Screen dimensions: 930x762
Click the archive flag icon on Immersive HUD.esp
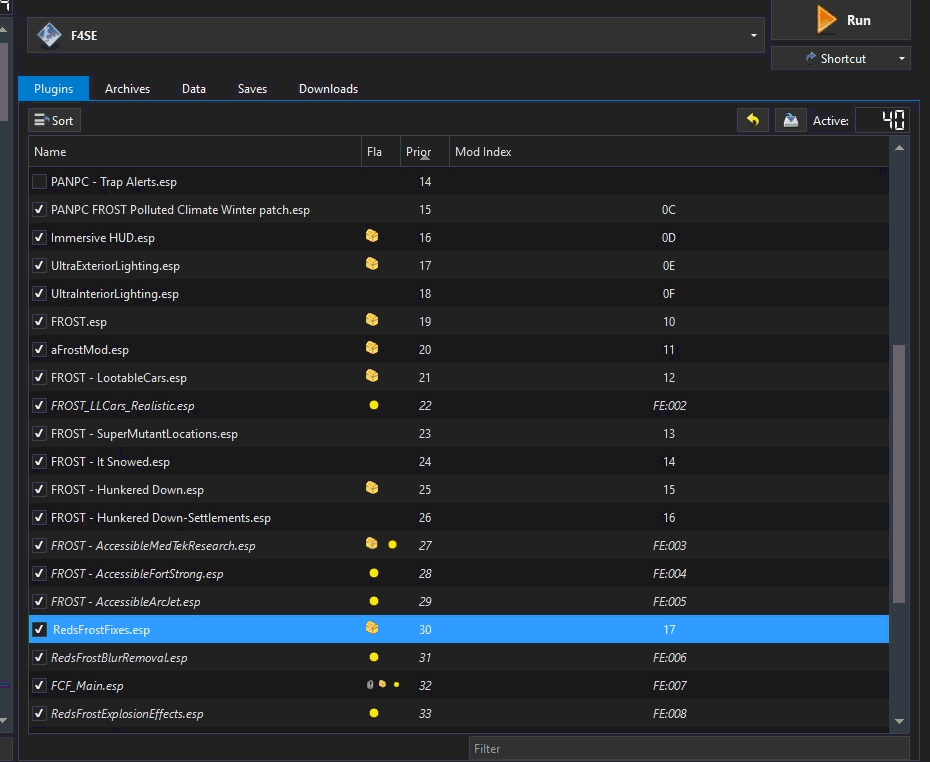coord(372,237)
